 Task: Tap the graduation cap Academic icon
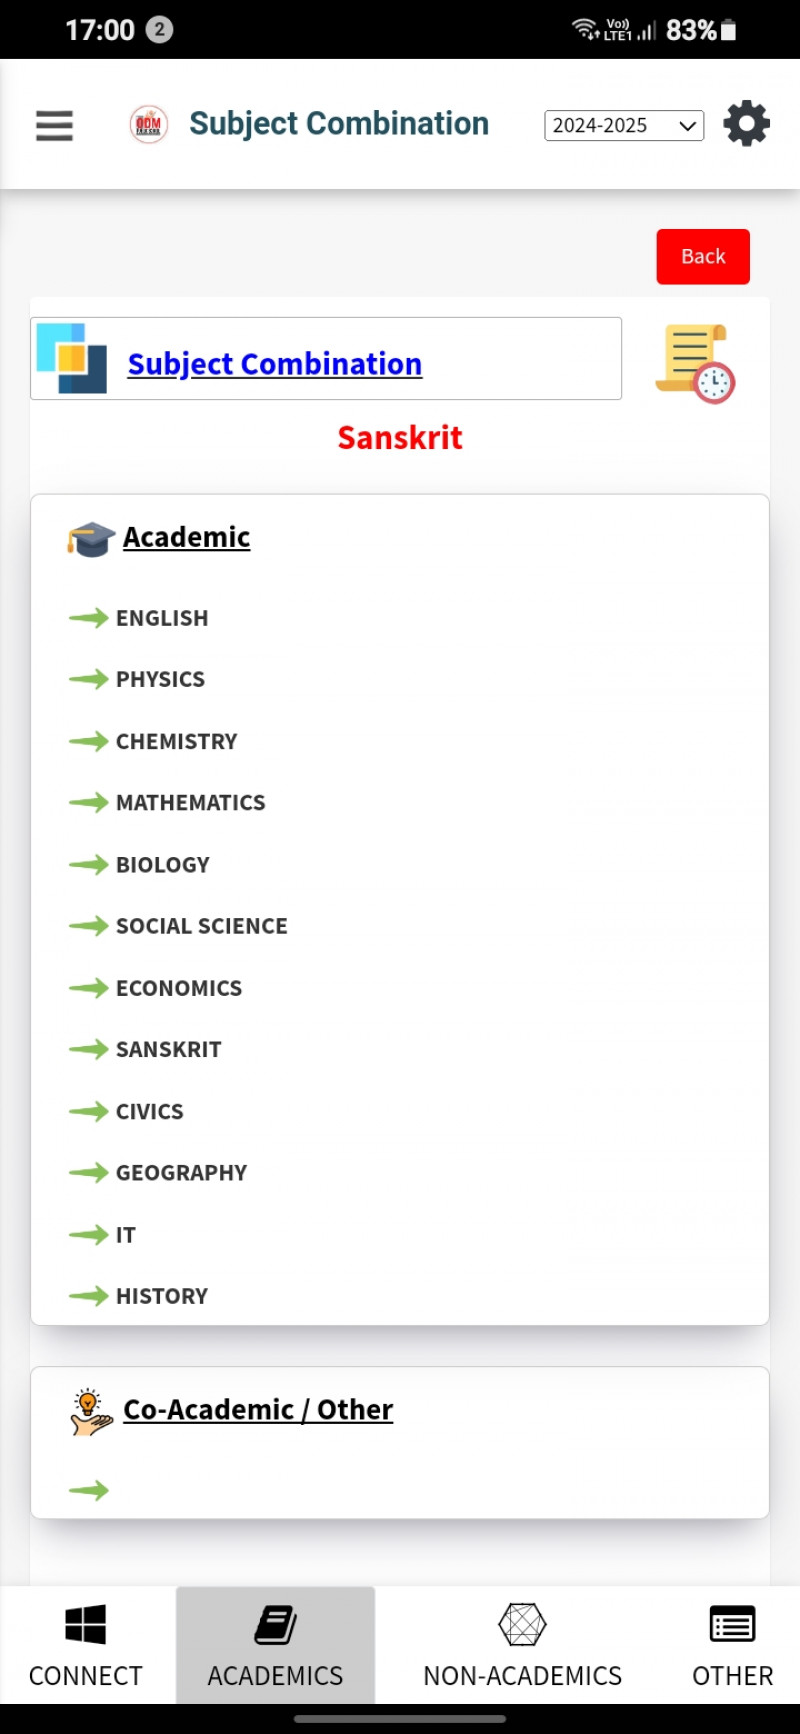tap(91, 539)
